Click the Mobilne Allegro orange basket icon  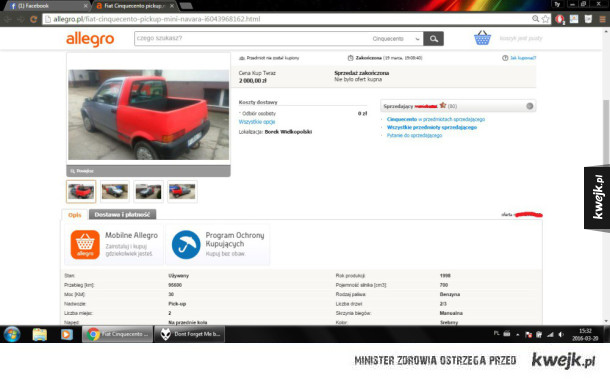[85, 244]
